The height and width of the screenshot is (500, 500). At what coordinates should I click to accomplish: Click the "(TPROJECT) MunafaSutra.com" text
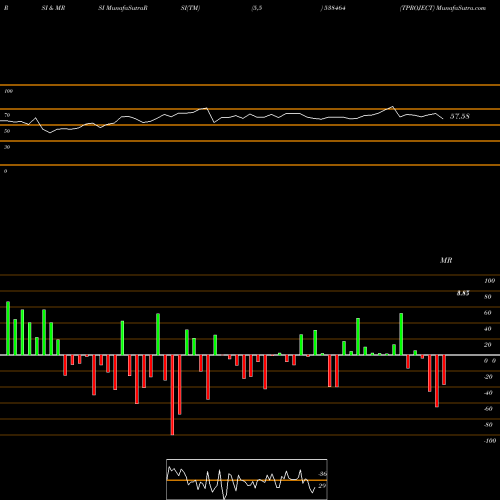443,8
